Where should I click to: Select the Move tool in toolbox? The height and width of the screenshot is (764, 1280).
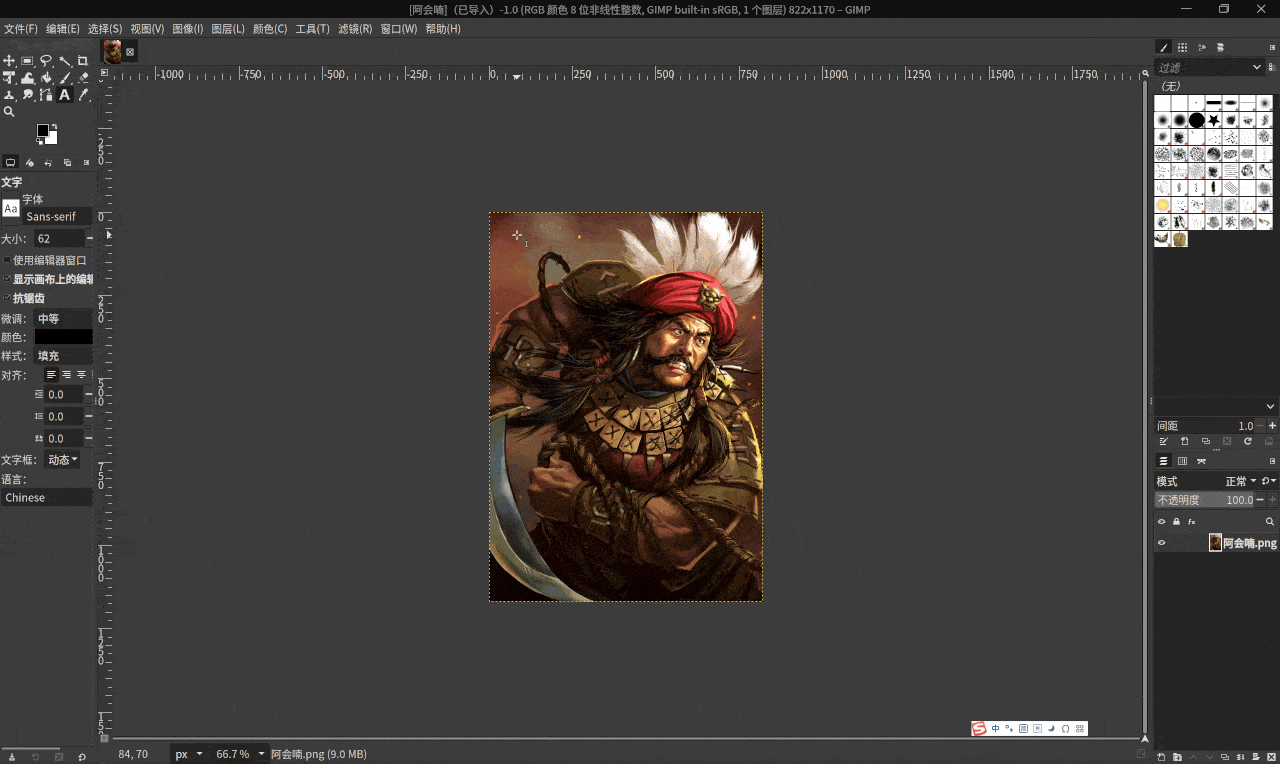(9, 61)
